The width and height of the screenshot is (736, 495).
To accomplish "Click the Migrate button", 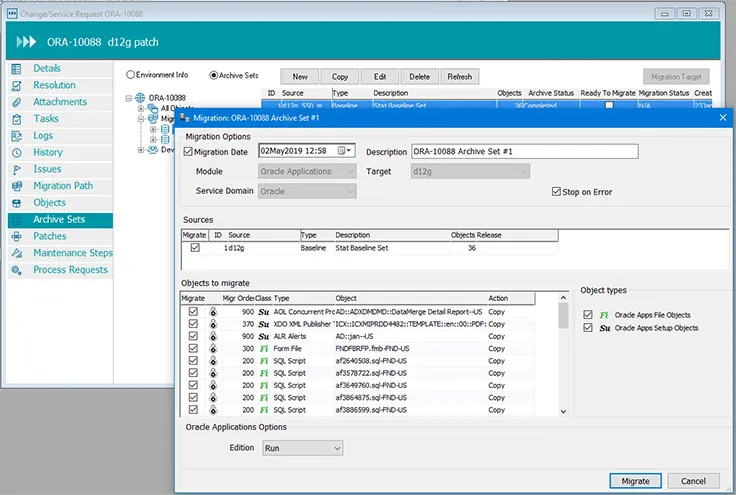I will [x=635, y=480].
